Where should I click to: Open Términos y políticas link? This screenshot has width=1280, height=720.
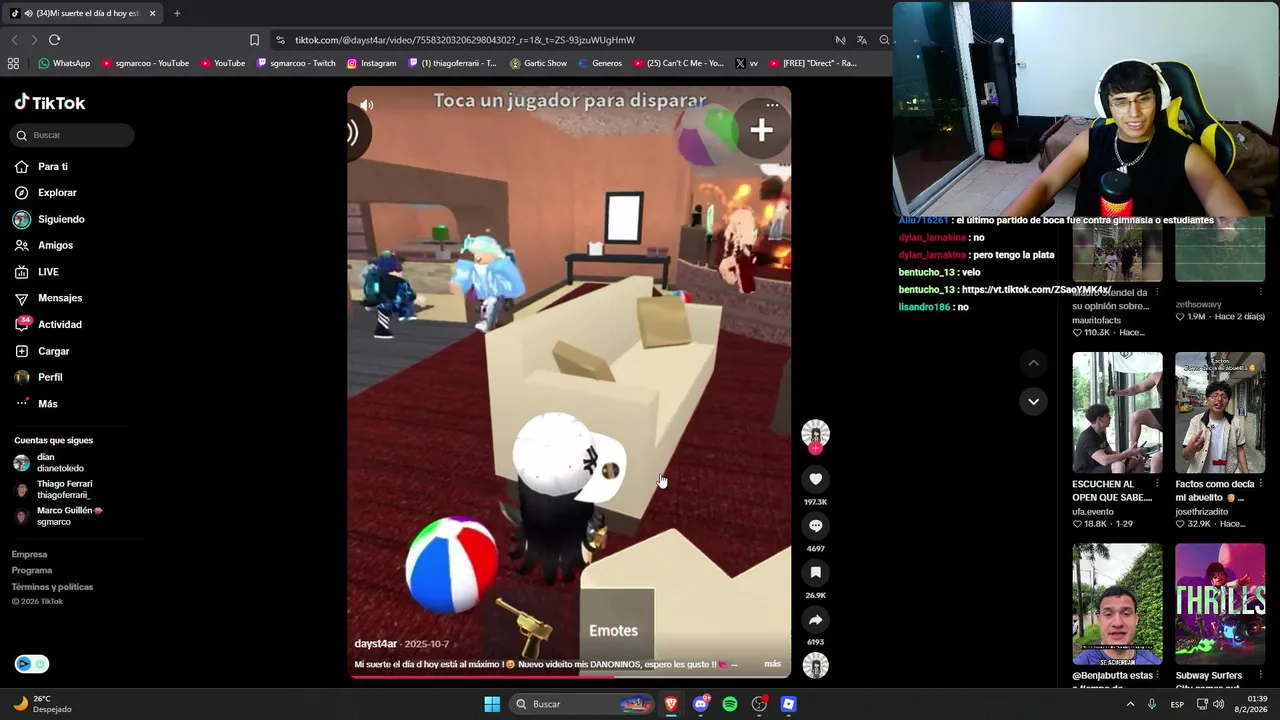(x=52, y=586)
